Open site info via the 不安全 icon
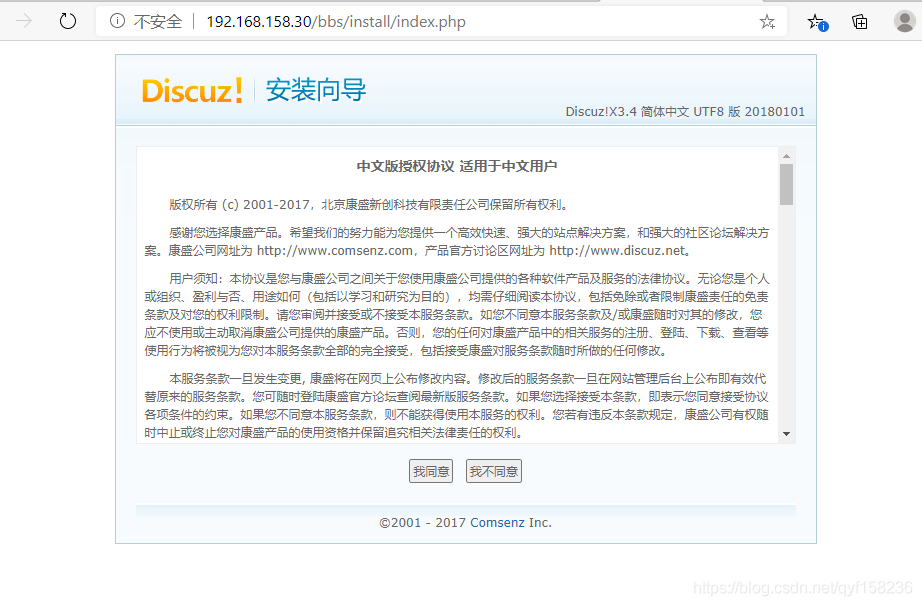 (x=118, y=22)
